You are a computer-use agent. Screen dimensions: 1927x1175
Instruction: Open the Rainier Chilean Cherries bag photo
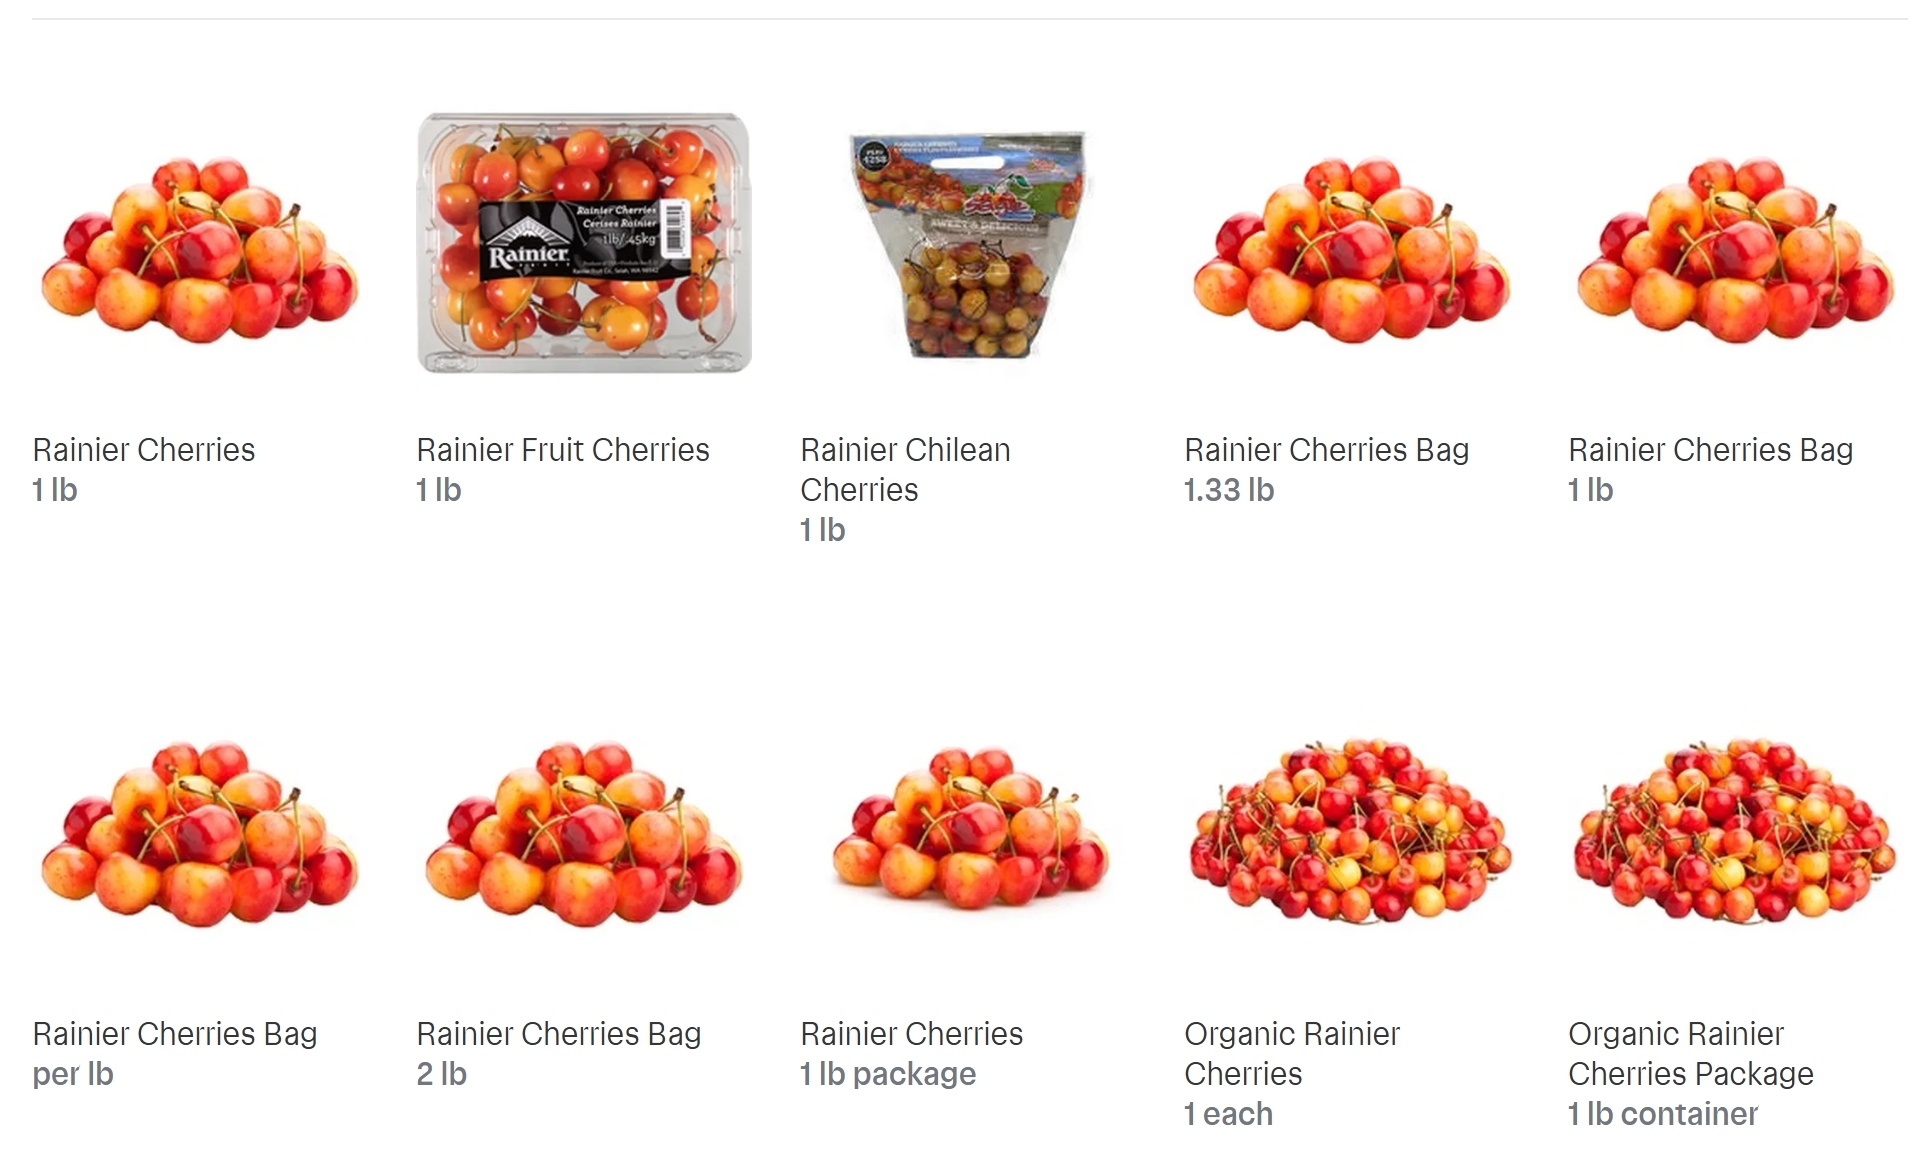click(x=968, y=245)
